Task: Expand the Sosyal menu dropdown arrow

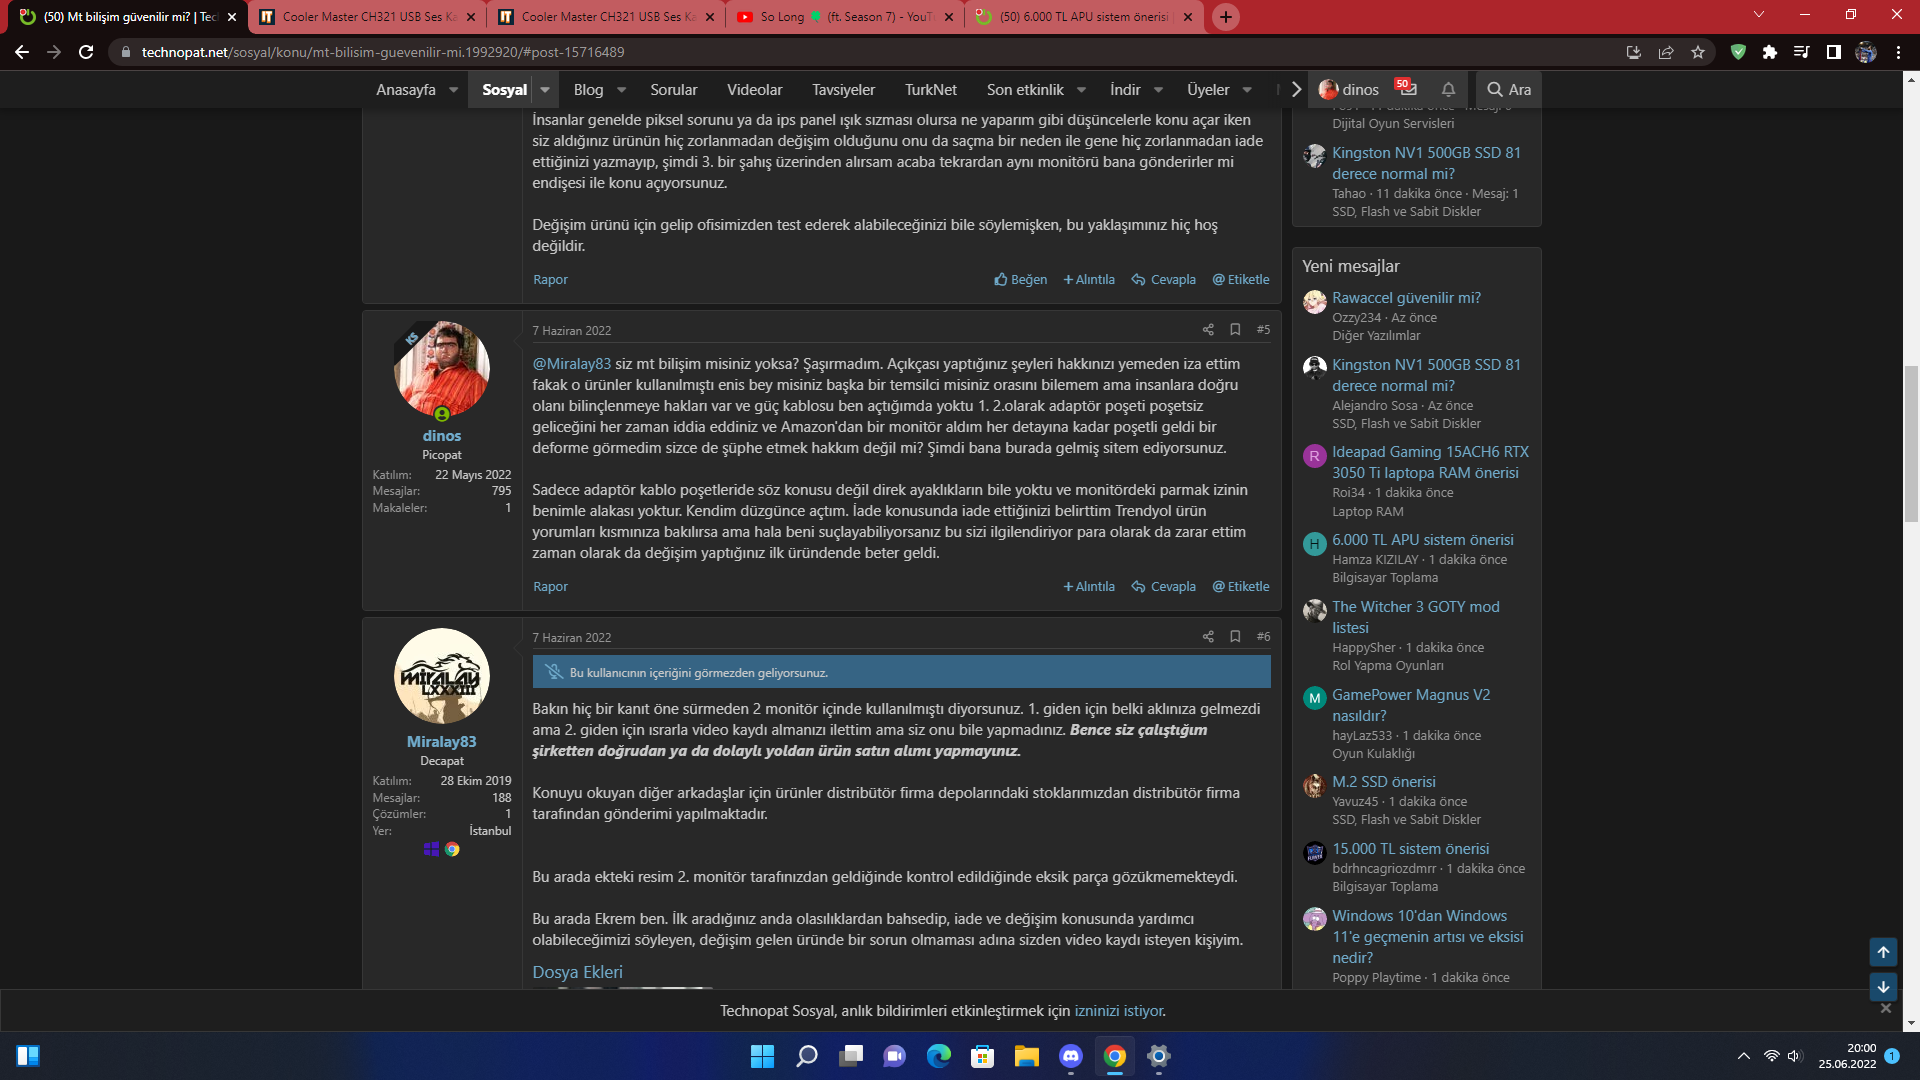Action: (x=545, y=89)
